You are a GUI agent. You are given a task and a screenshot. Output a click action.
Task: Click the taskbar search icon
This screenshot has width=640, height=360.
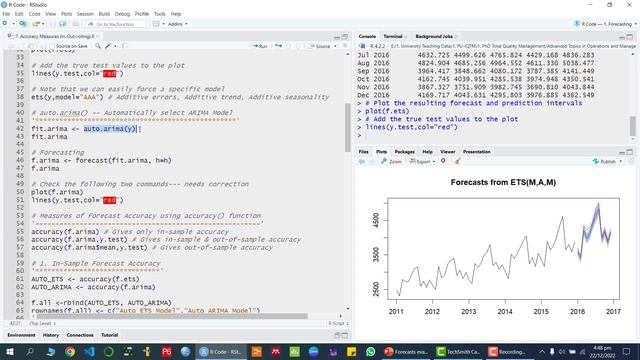[30, 351]
